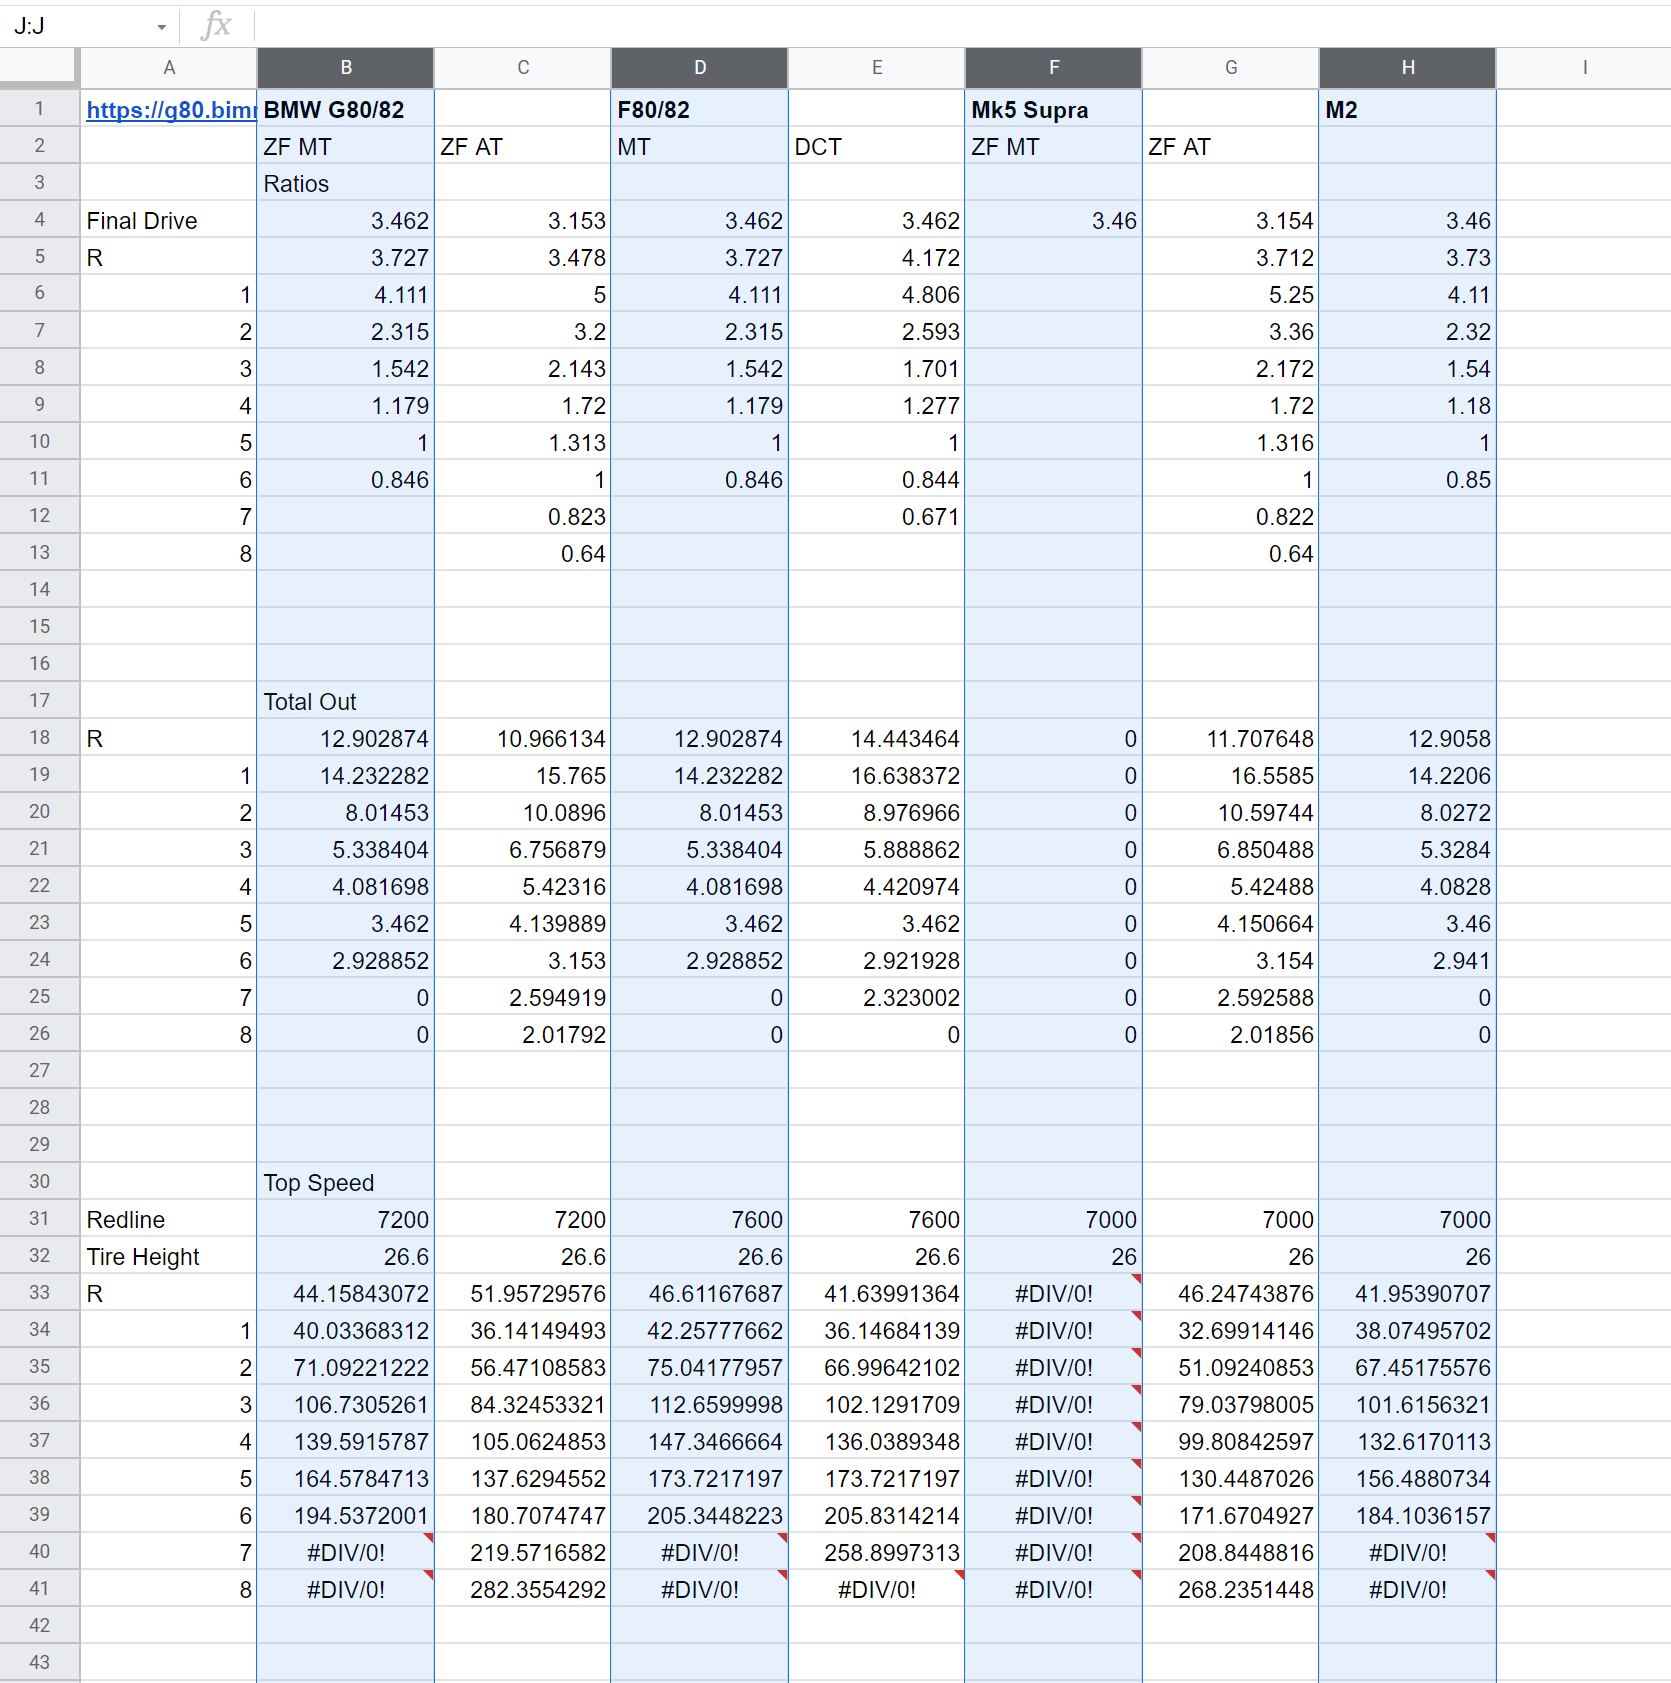1671x1683 pixels.
Task: Focus the formula bar input area
Action: [962, 26]
